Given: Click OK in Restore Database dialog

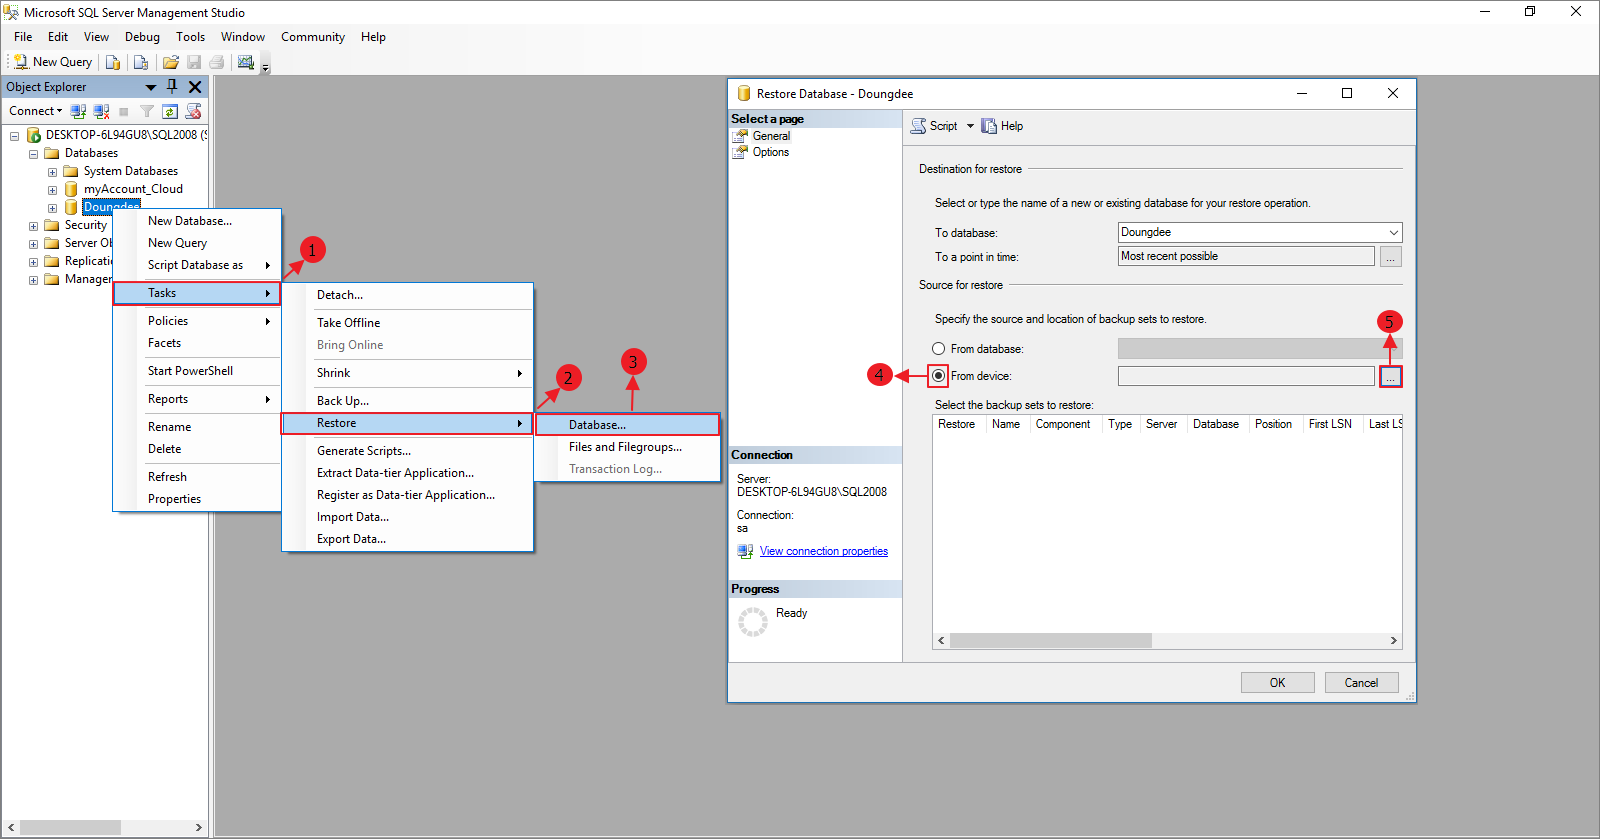Looking at the screenshot, I should coord(1278,683).
